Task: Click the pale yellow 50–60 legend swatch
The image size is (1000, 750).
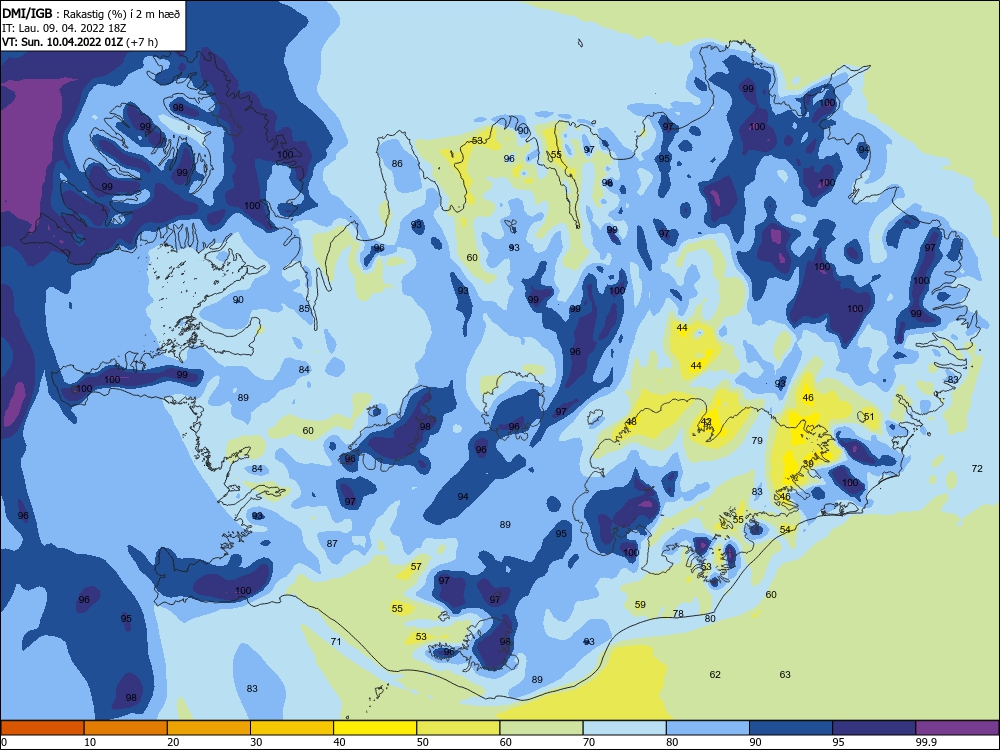Action: pos(458,728)
